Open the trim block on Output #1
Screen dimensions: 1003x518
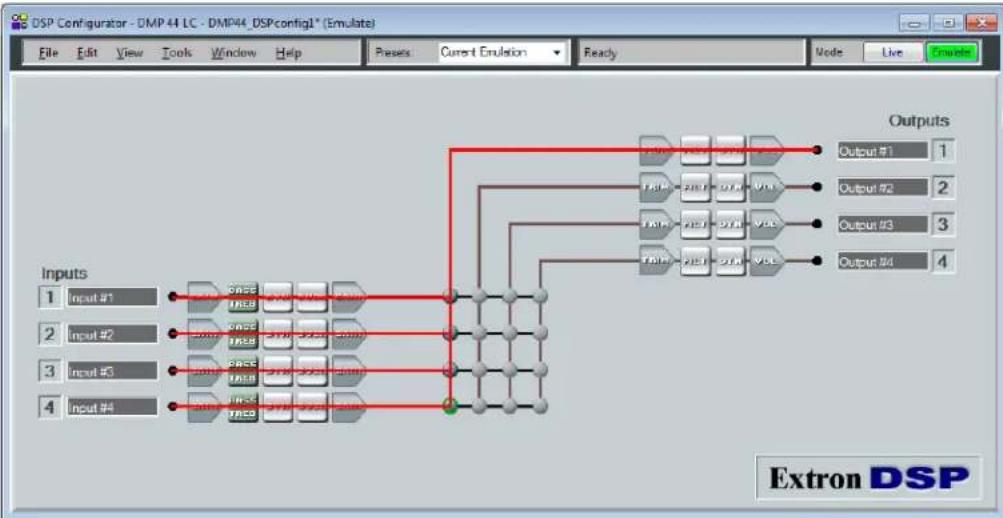pyautogui.click(x=656, y=150)
